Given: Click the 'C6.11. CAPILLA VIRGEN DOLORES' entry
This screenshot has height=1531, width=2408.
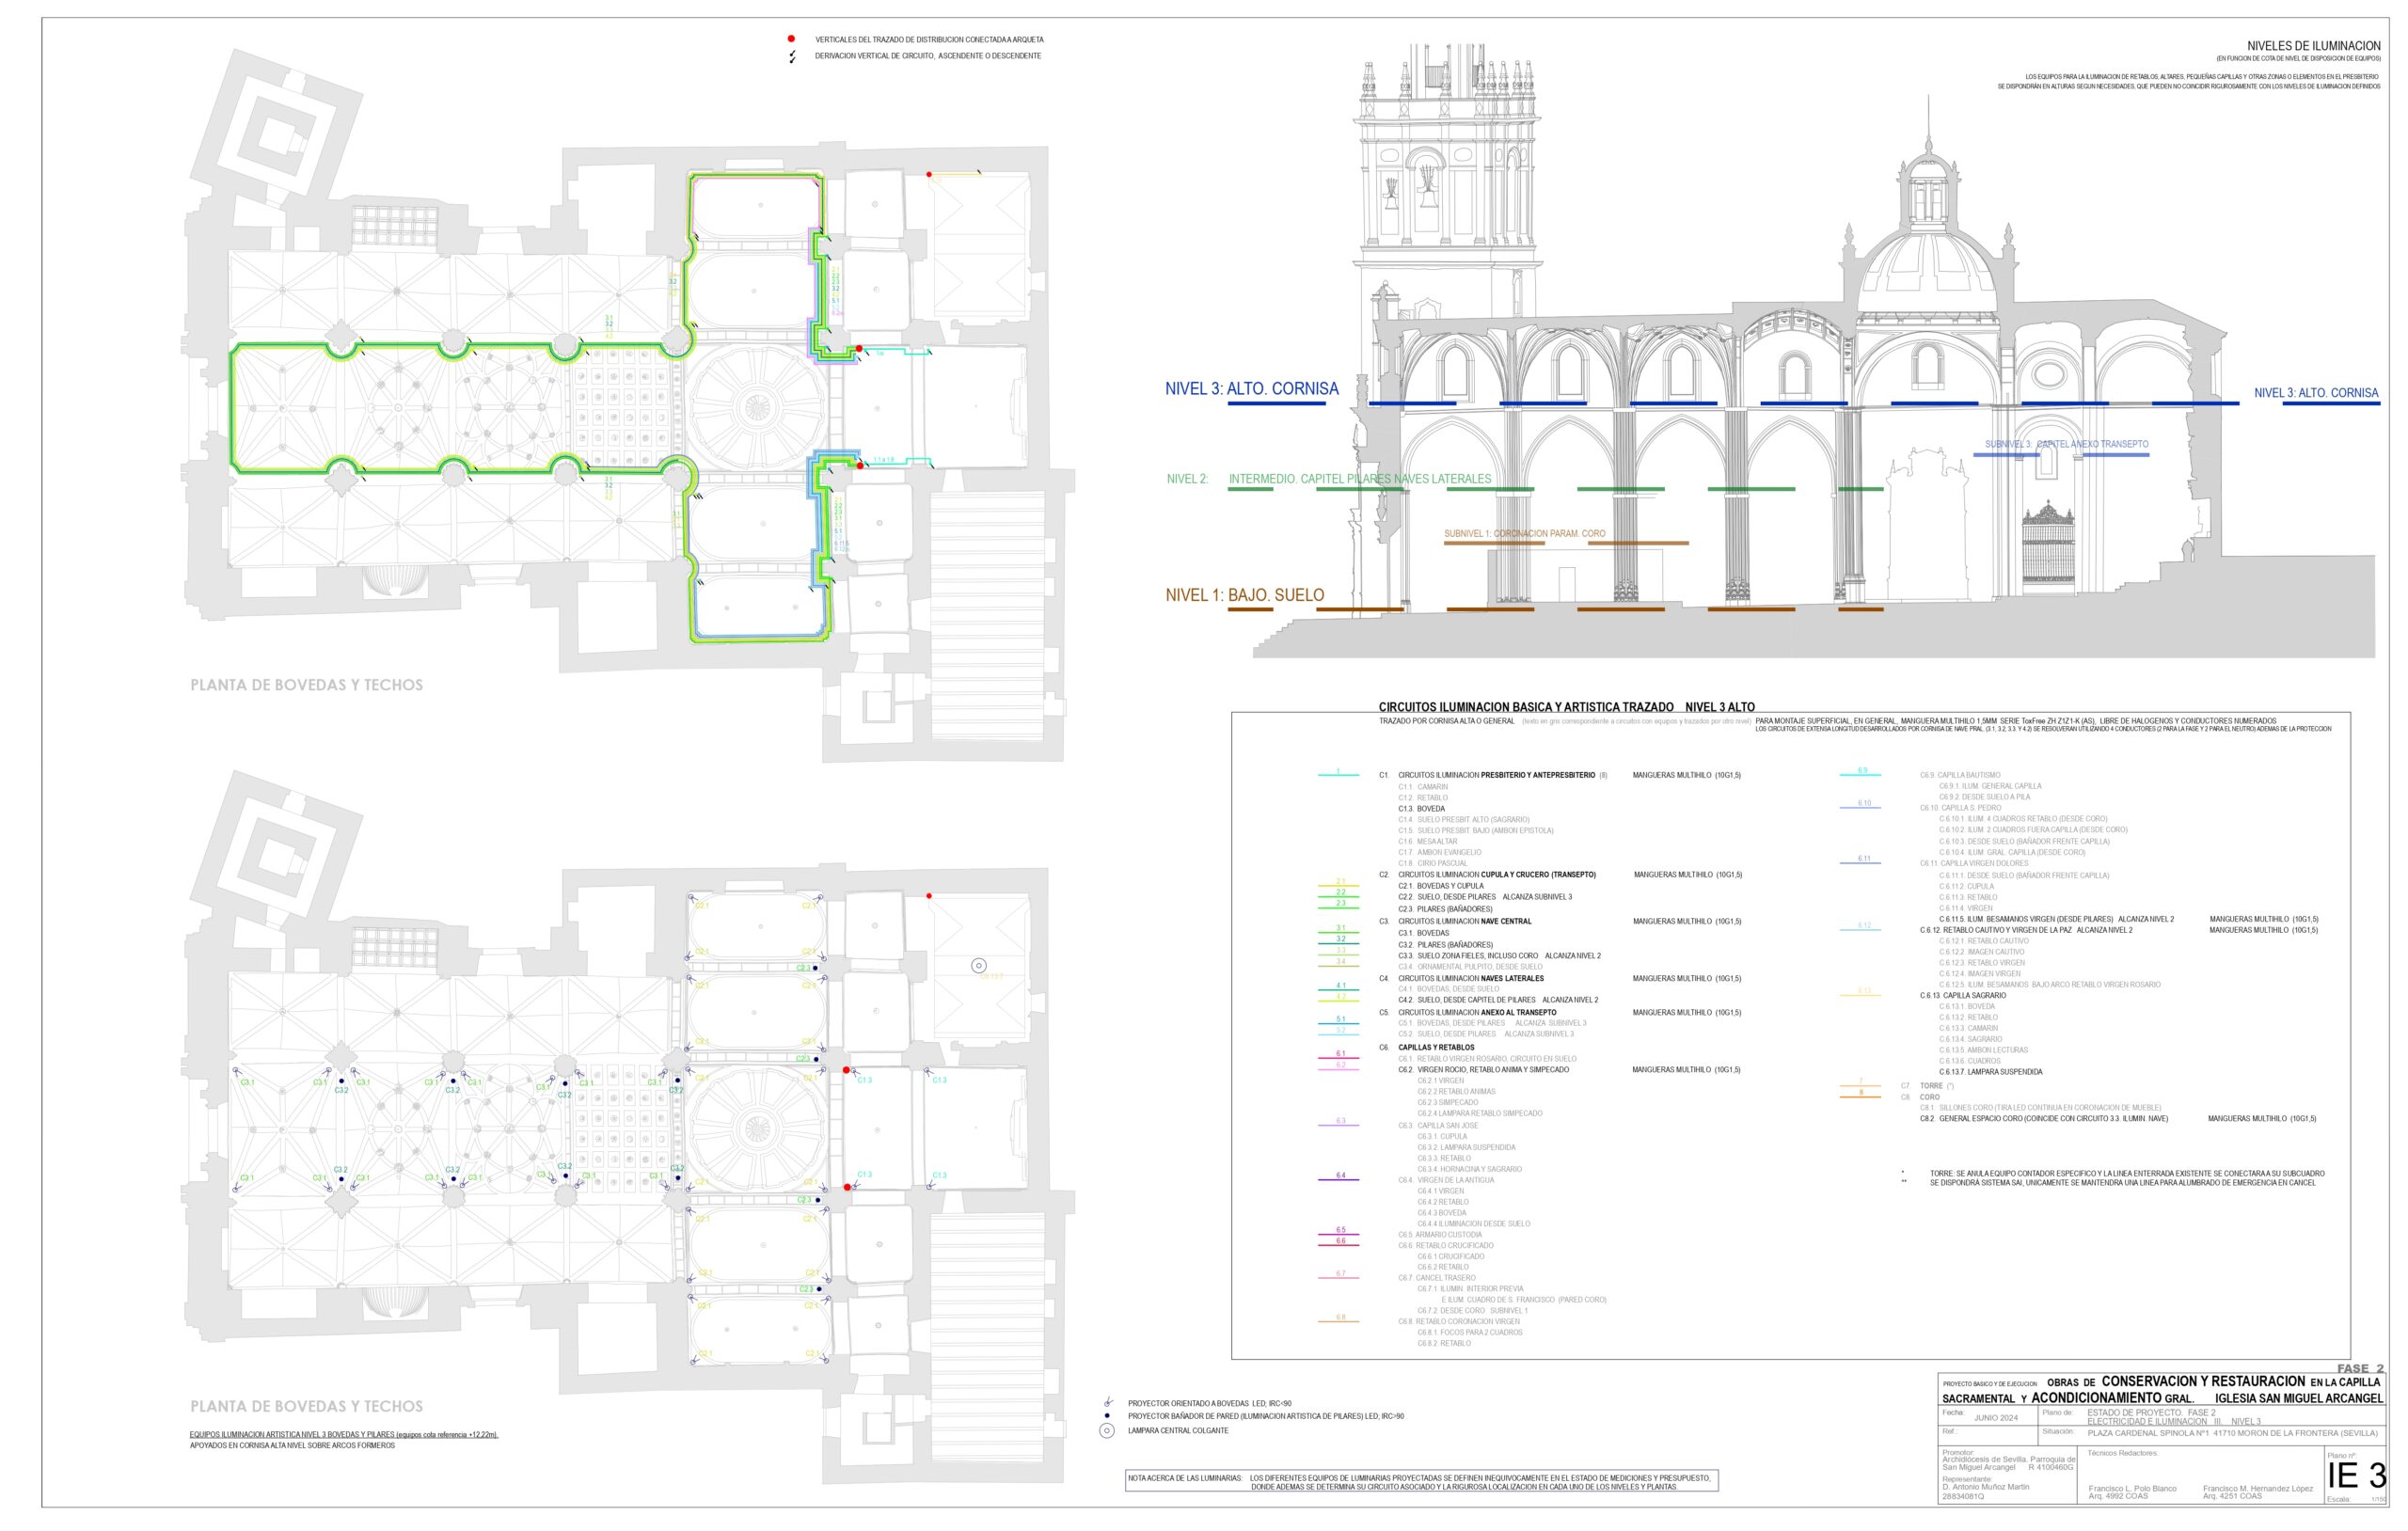Looking at the screenshot, I should [x=1973, y=863].
